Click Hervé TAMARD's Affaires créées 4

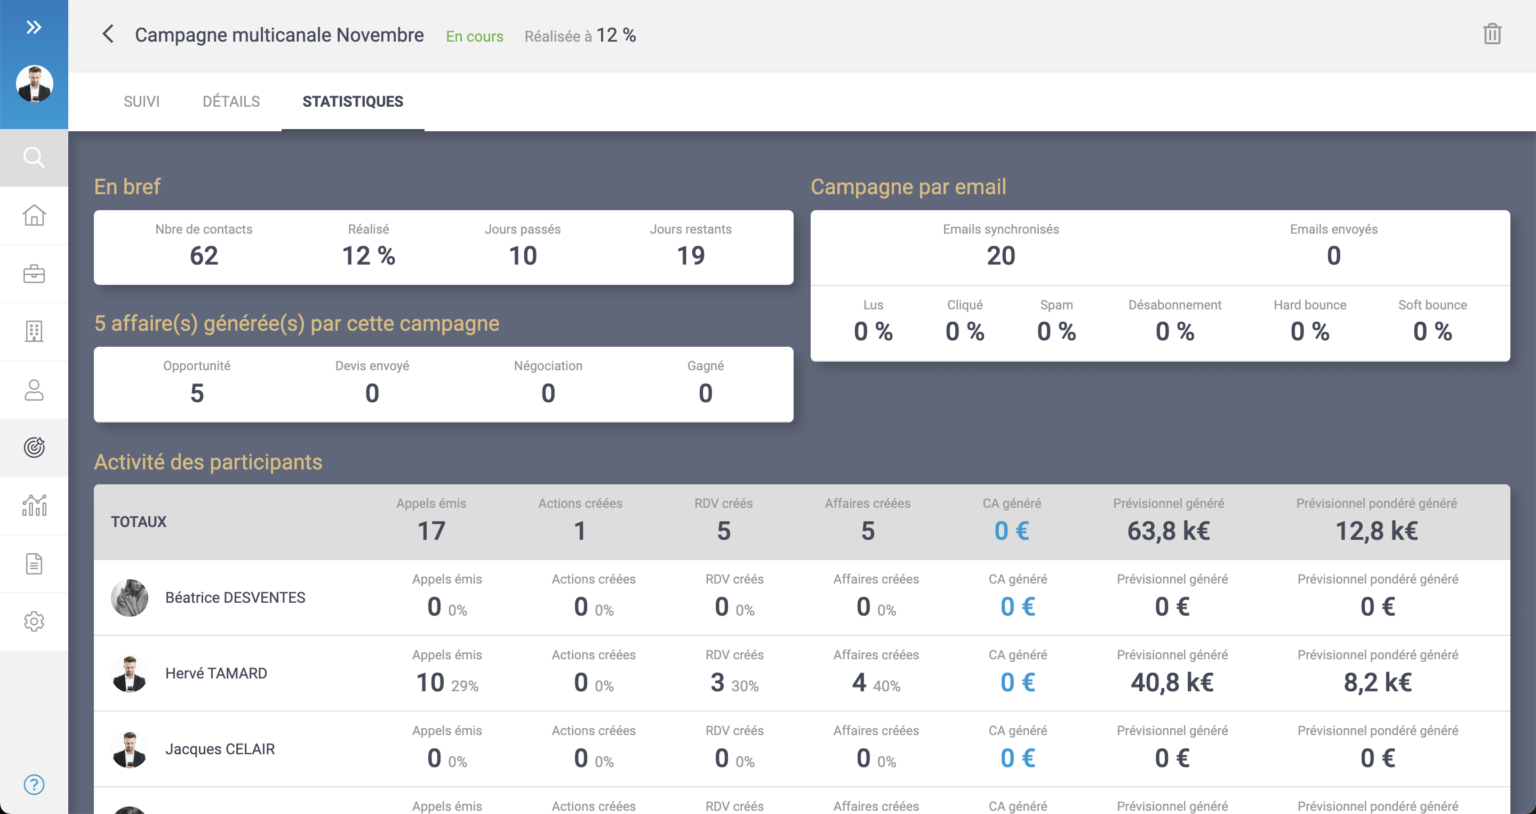click(x=859, y=683)
